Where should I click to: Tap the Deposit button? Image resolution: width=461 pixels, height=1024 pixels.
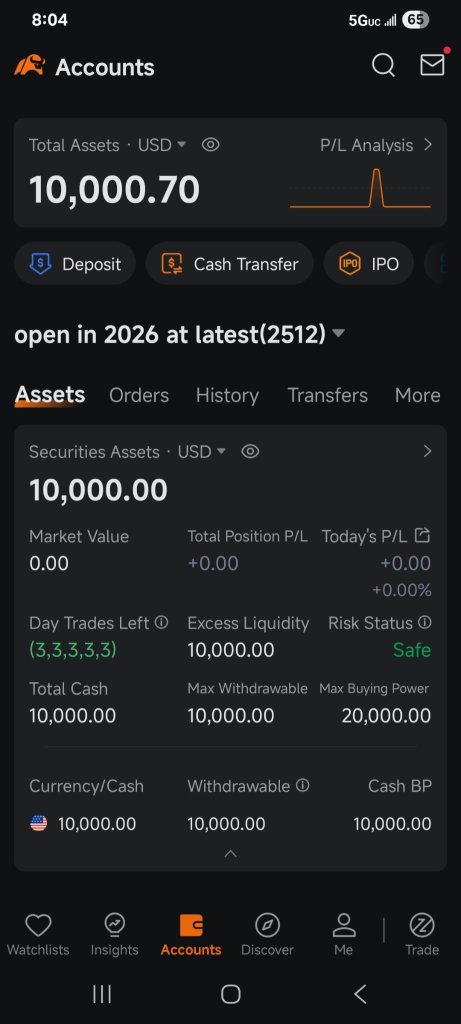(x=75, y=264)
